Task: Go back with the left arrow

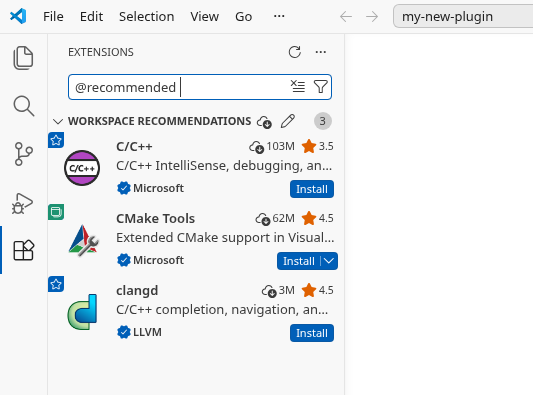Action: click(x=346, y=16)
